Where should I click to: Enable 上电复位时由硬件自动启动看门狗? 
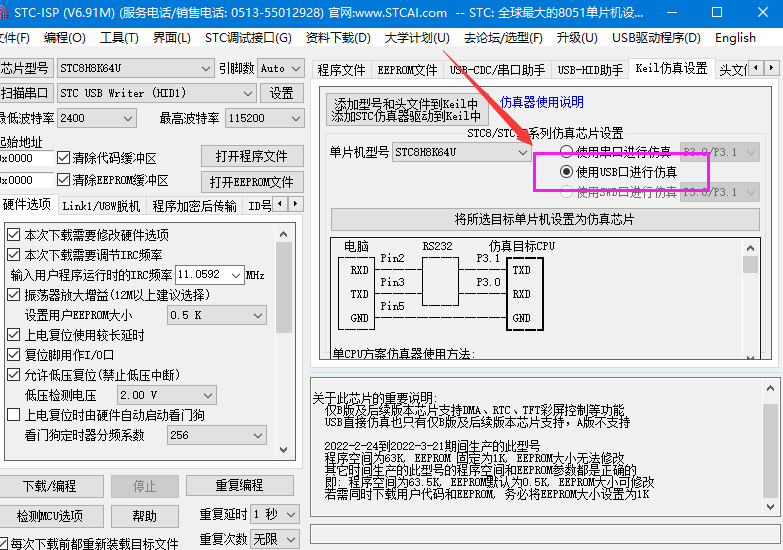(x=14, y=415)
